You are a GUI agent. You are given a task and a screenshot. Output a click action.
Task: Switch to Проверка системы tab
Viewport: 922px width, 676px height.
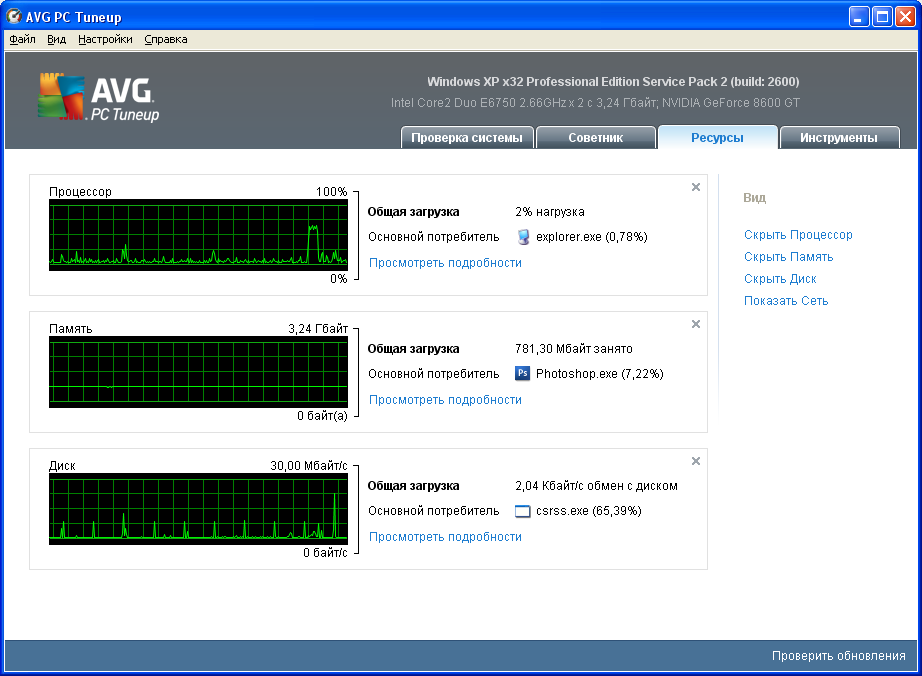point(467,138)
